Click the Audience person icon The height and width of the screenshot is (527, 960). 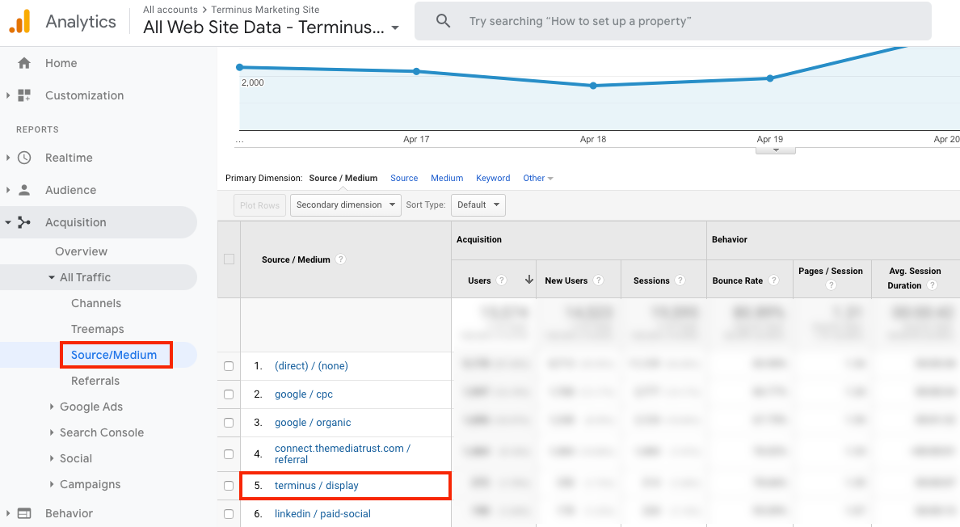click(x=24, y=190)
